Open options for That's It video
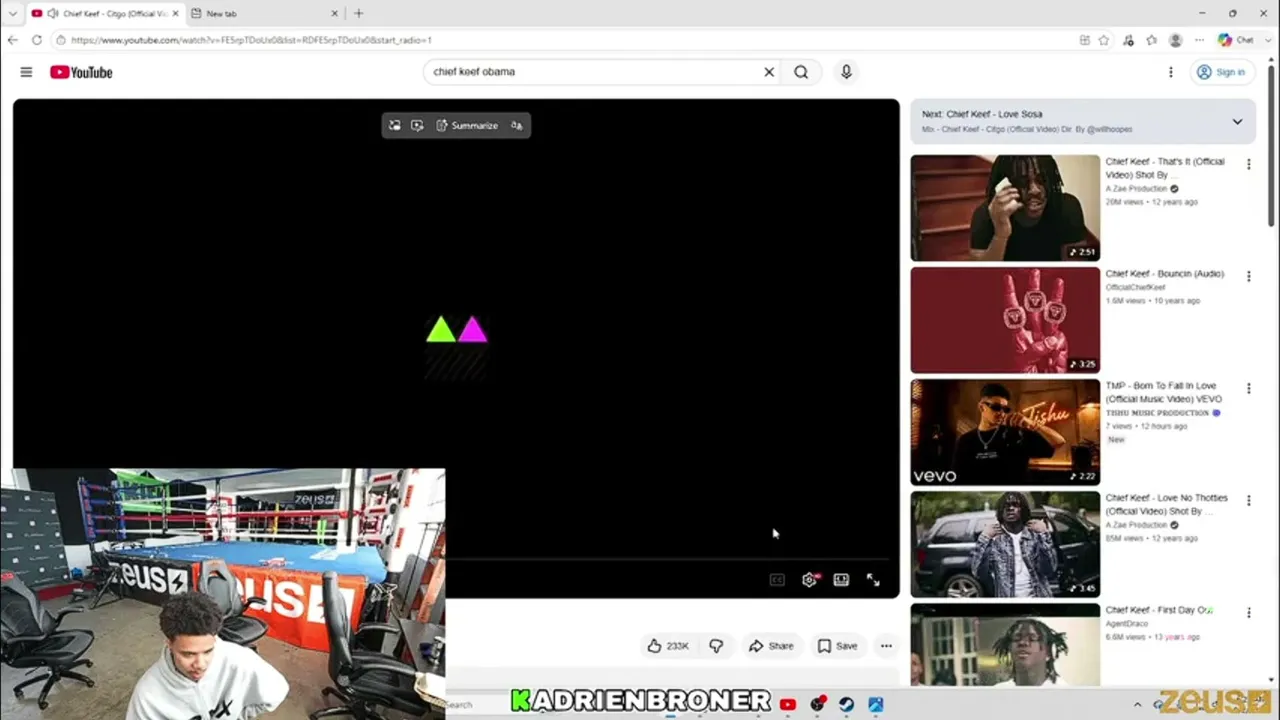 tap(1248, 164)
